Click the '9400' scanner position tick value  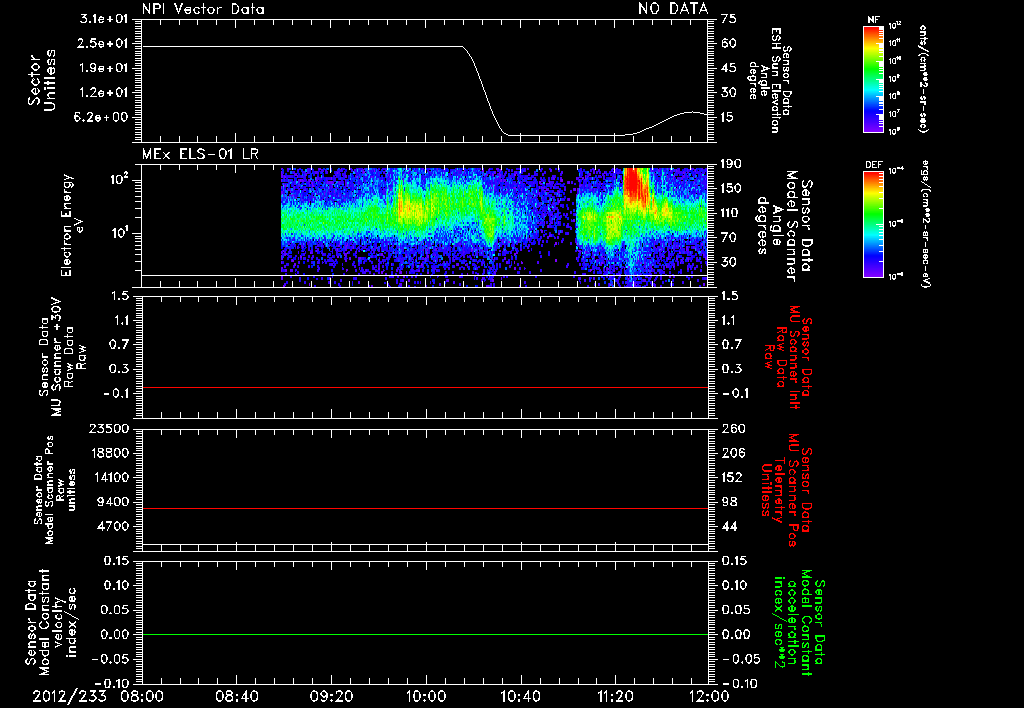pos(113,502)
